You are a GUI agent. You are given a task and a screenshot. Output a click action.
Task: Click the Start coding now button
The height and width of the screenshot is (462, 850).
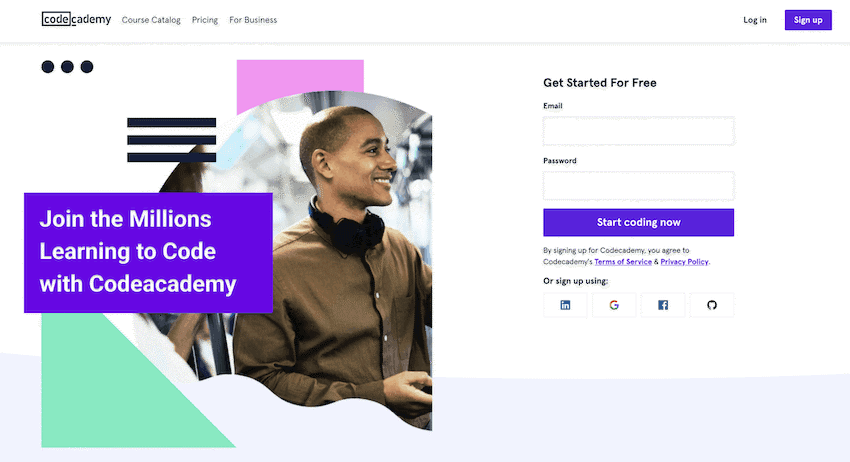point(639,222)
